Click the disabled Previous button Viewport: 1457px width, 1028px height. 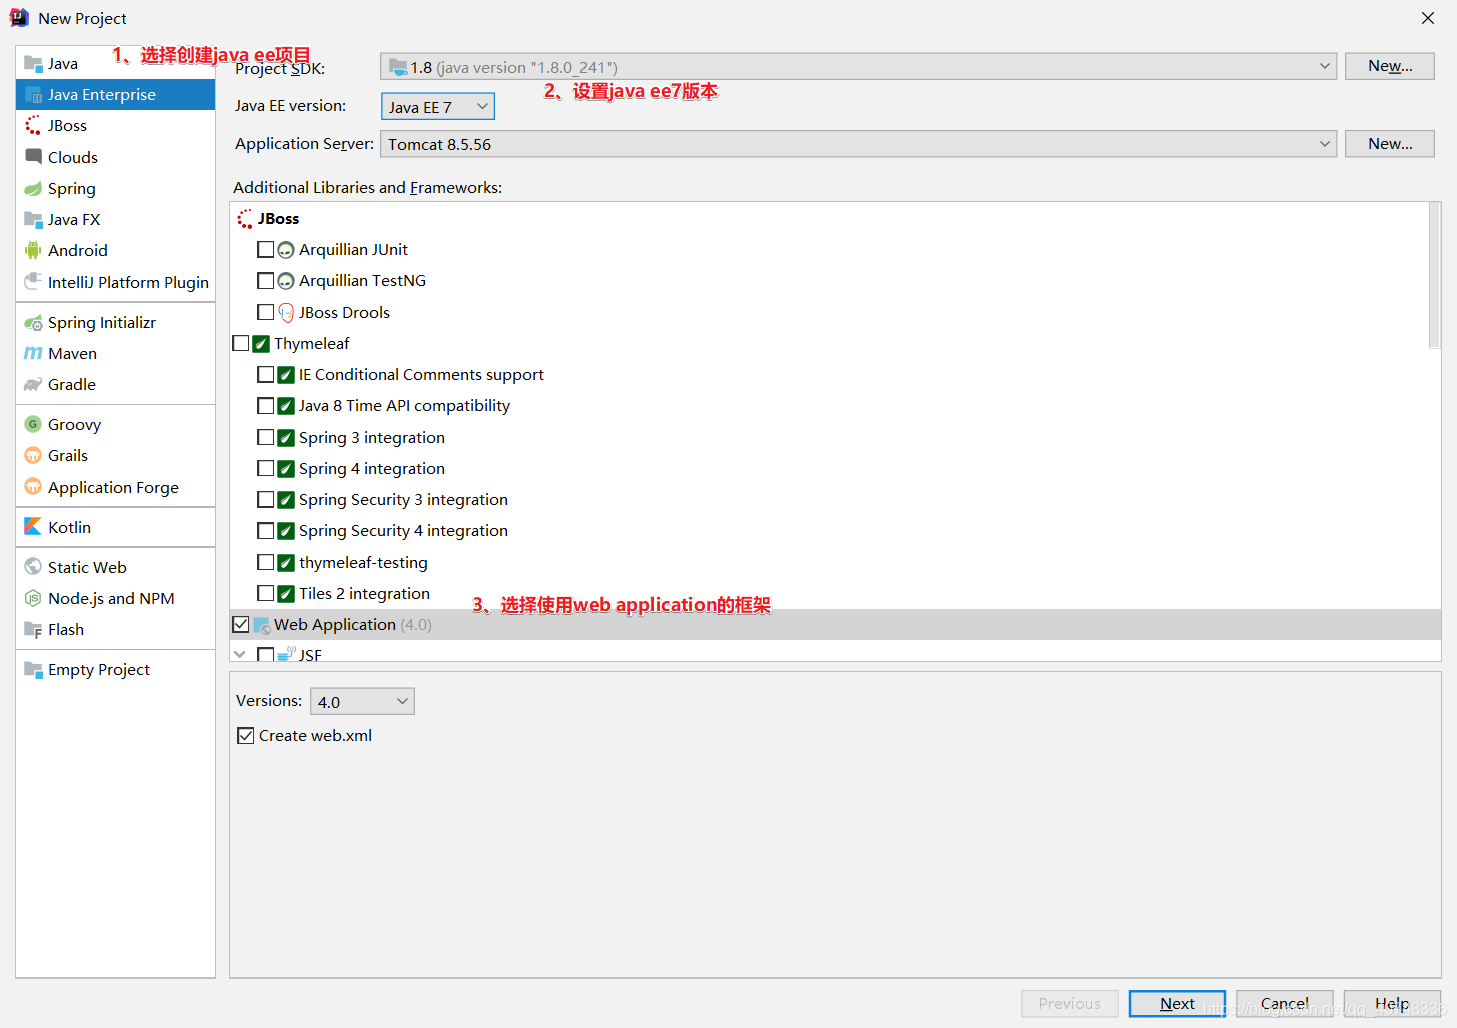pos(1070,1003)
